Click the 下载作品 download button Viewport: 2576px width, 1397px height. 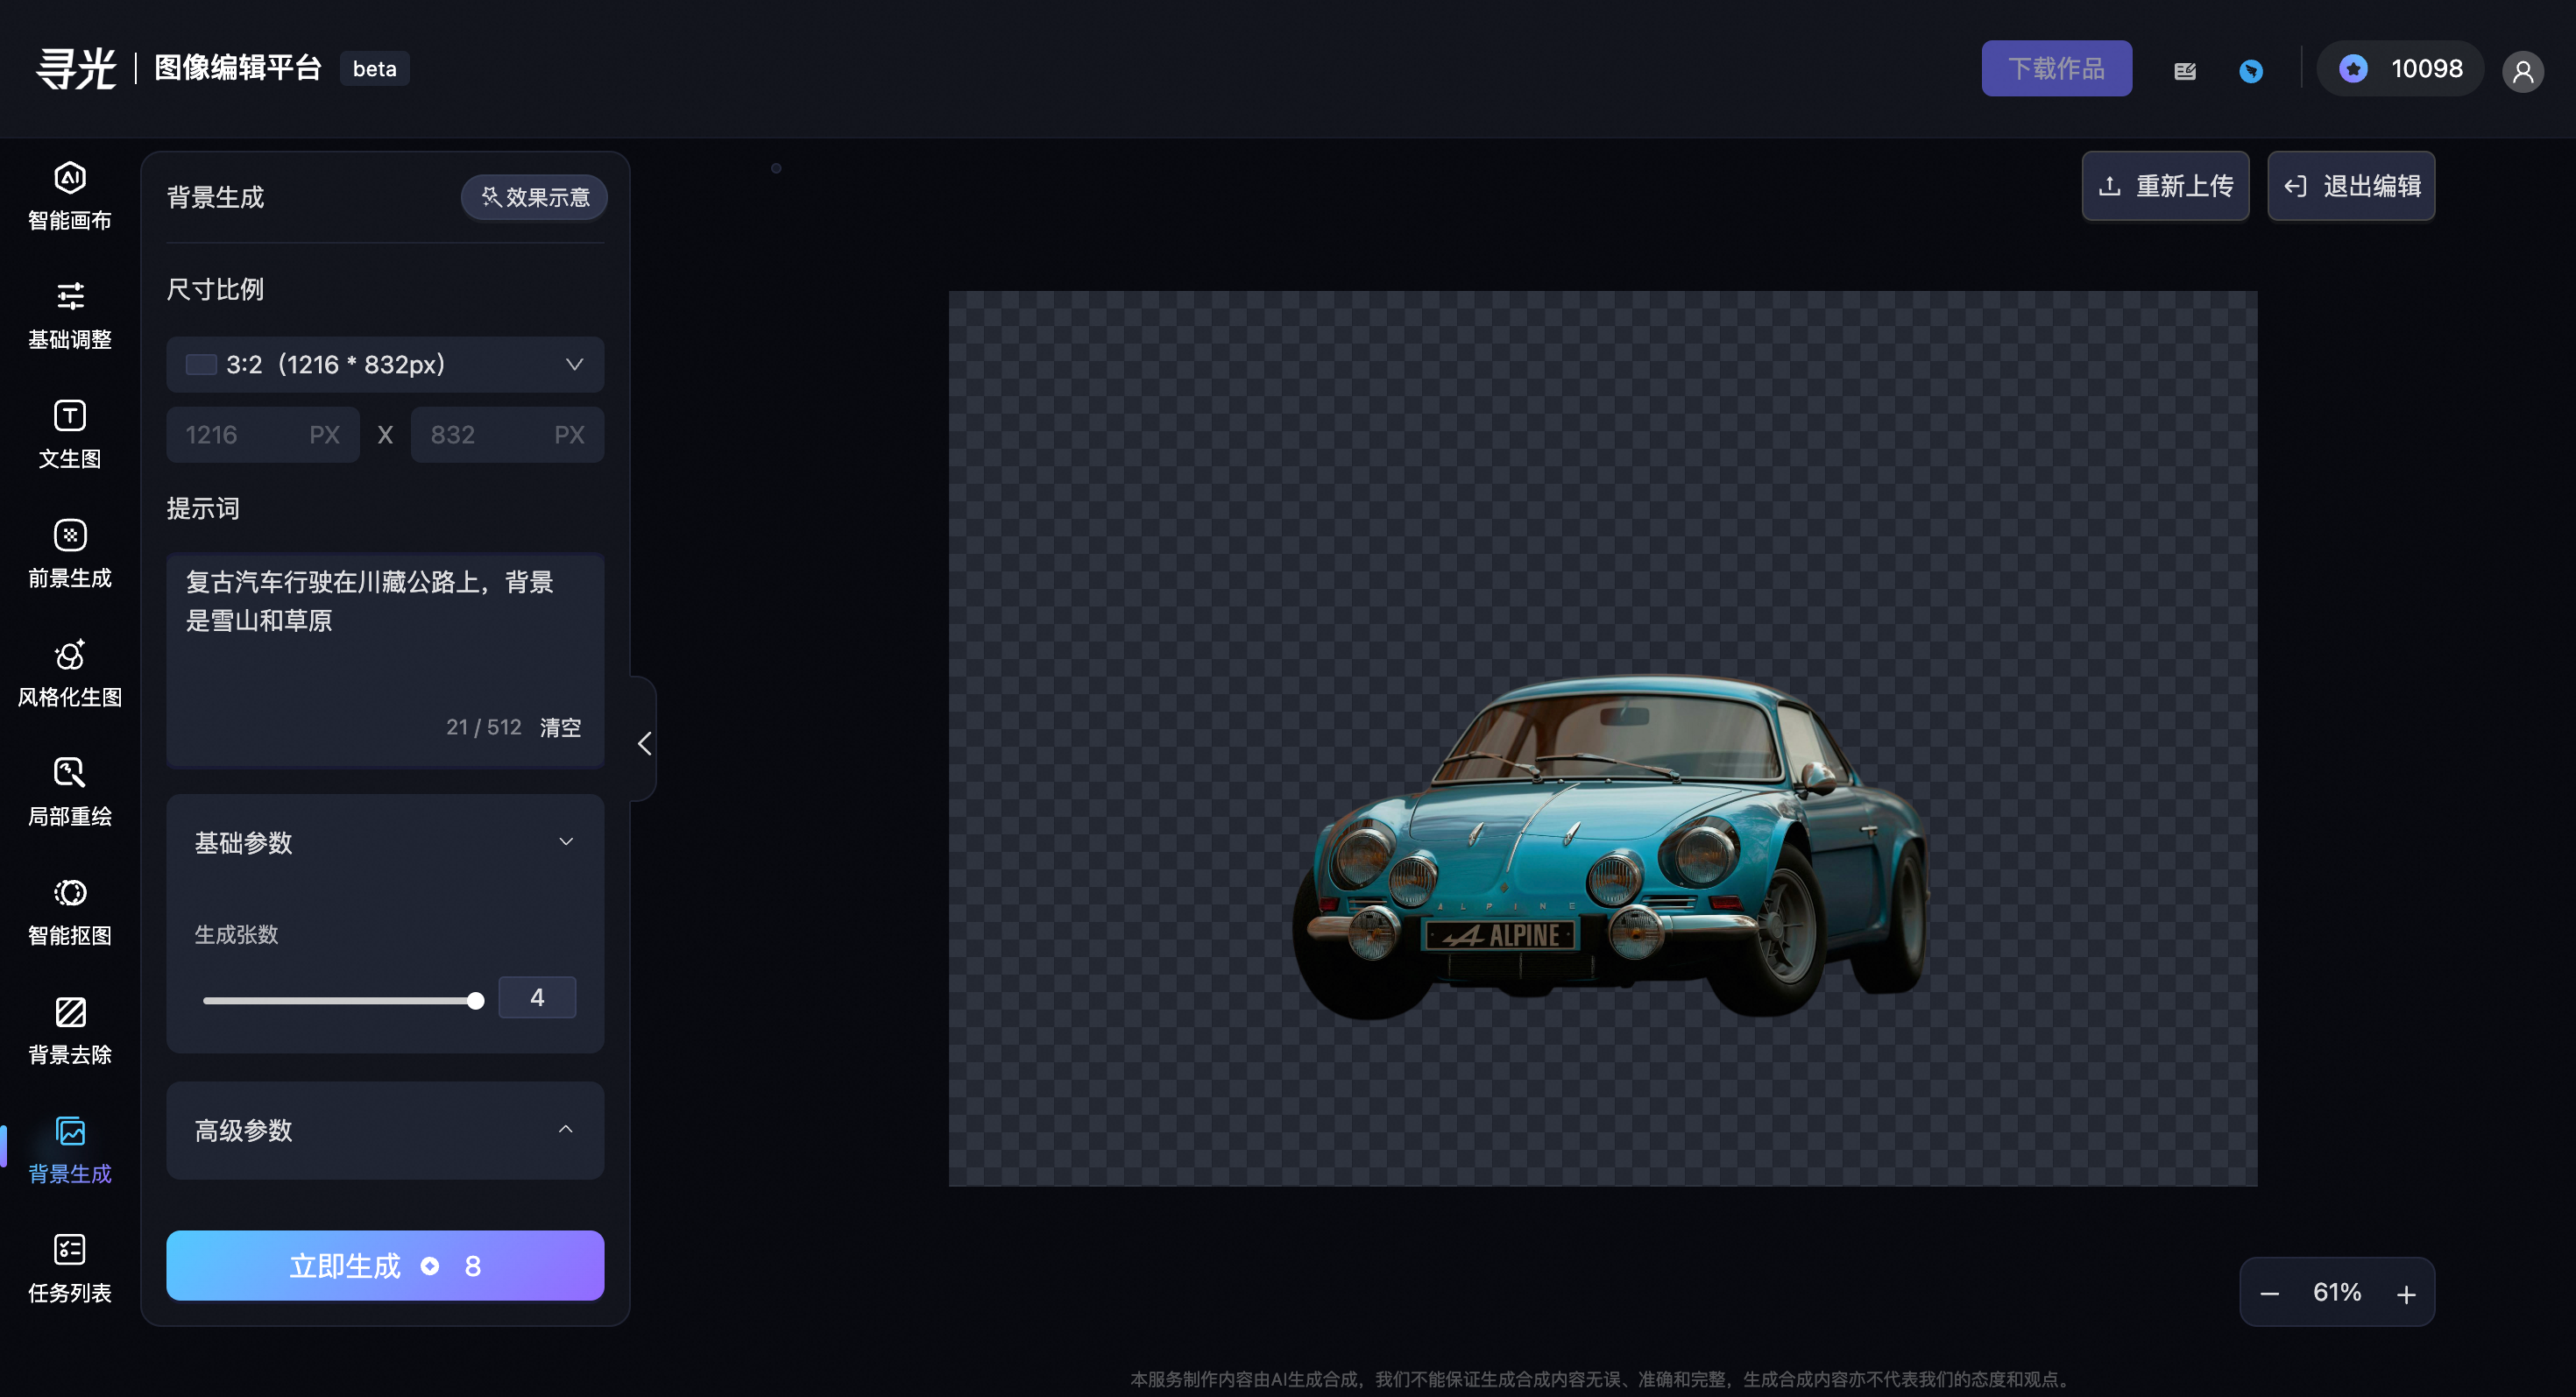2056,68
